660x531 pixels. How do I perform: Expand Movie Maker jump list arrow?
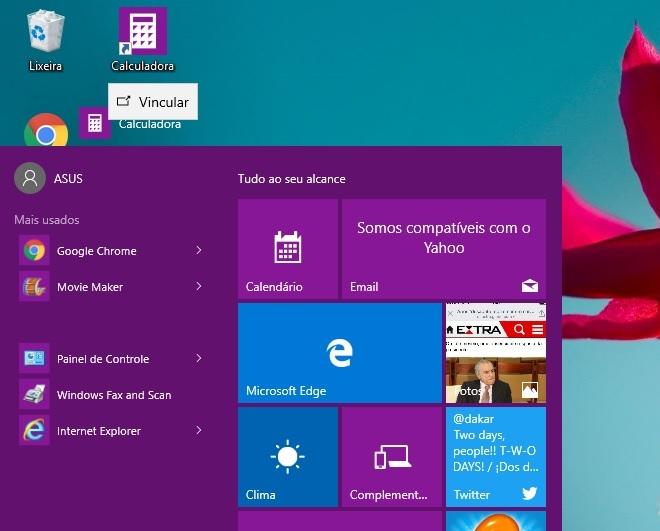click(199, 287)
